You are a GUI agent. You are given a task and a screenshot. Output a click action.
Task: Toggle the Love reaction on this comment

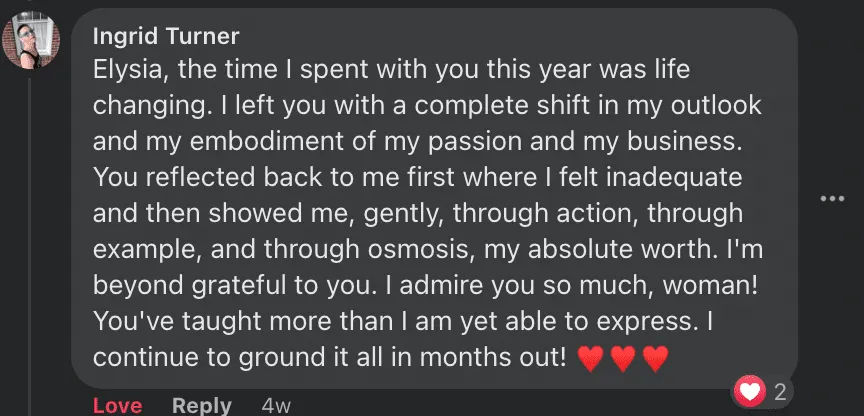tap(117, 406)
